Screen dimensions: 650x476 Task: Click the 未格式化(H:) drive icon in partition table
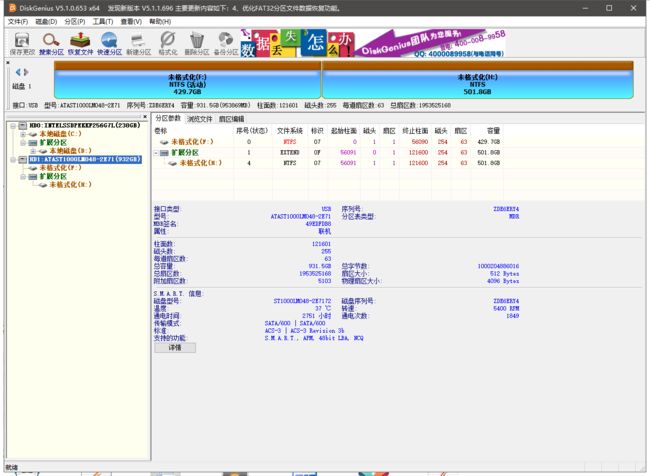172,163
